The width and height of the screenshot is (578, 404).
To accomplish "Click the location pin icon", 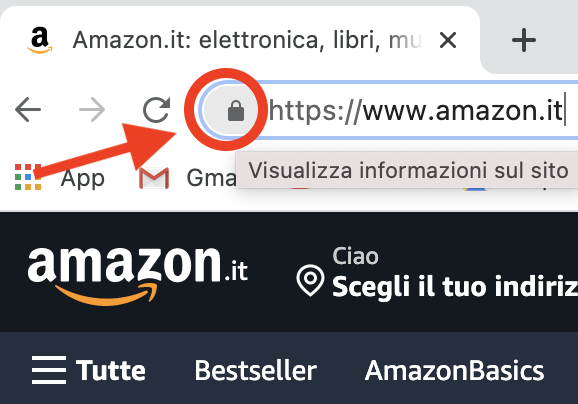I will coord(310,280).
